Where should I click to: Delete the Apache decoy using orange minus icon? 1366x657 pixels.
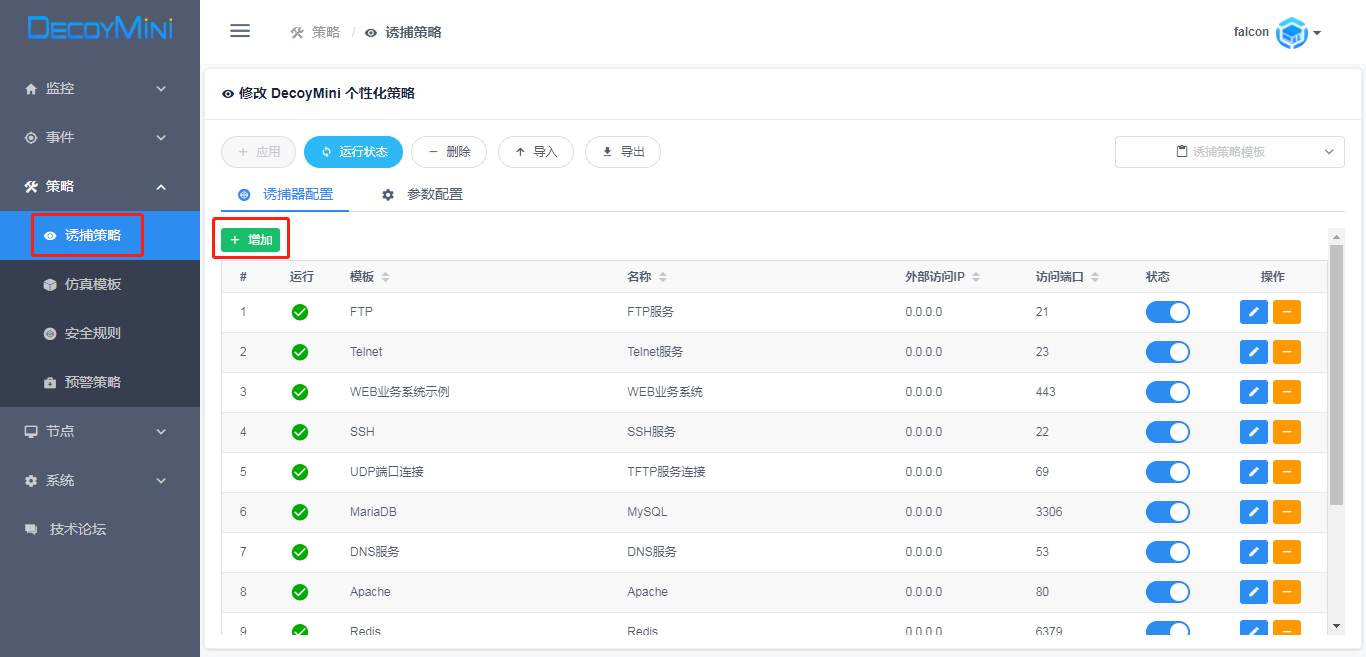click(x=1286, y=591)
